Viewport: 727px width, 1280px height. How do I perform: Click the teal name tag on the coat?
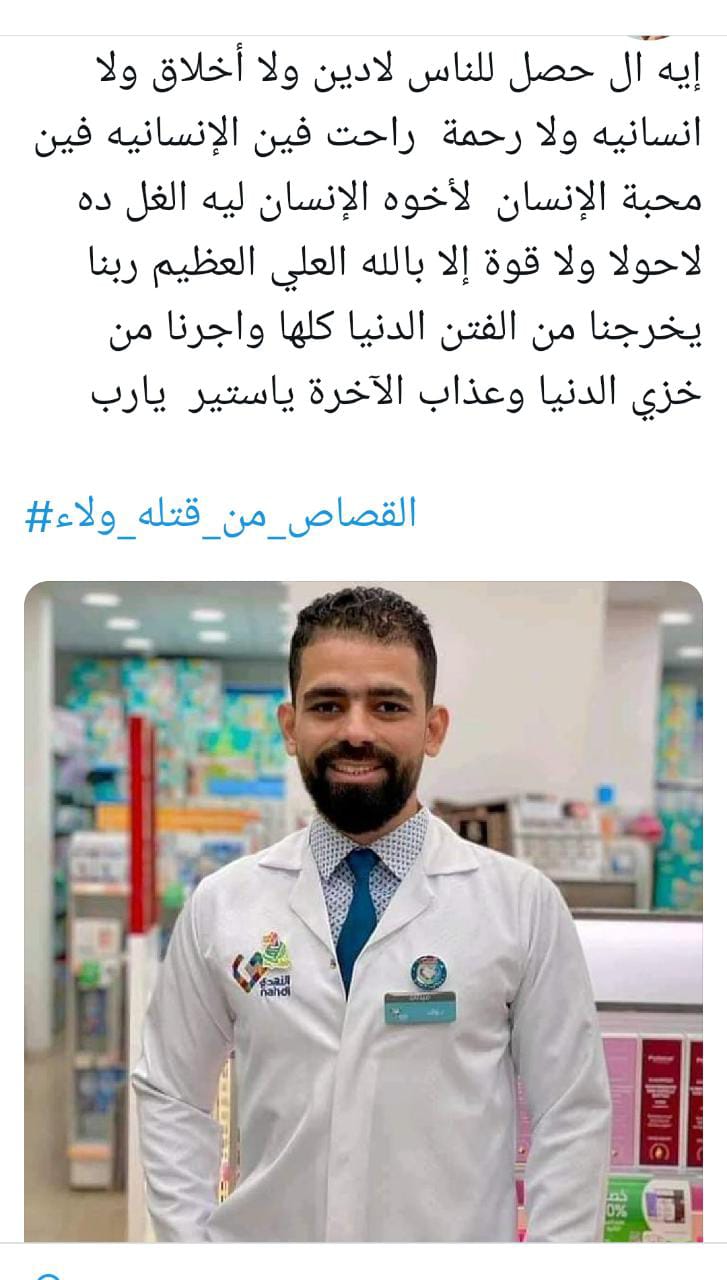(x=420, y=1007)
